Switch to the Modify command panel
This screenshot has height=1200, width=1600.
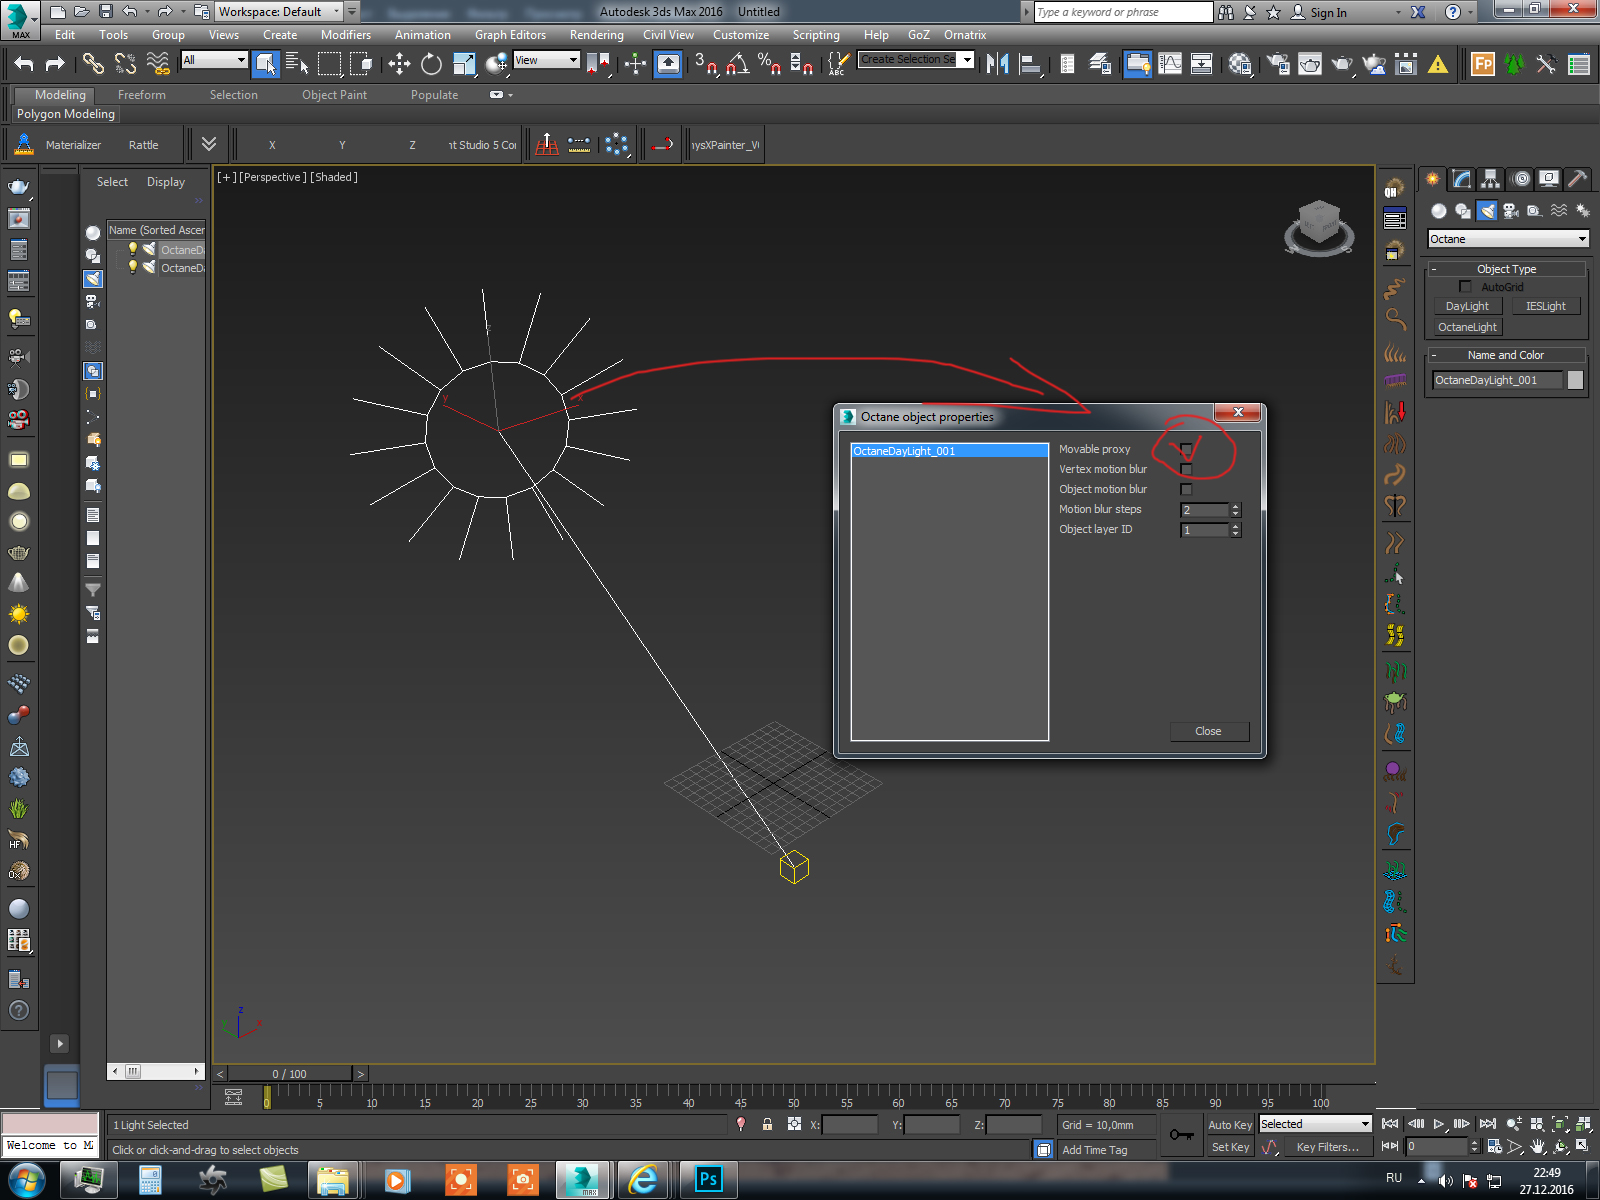[x=1462, y=179]
